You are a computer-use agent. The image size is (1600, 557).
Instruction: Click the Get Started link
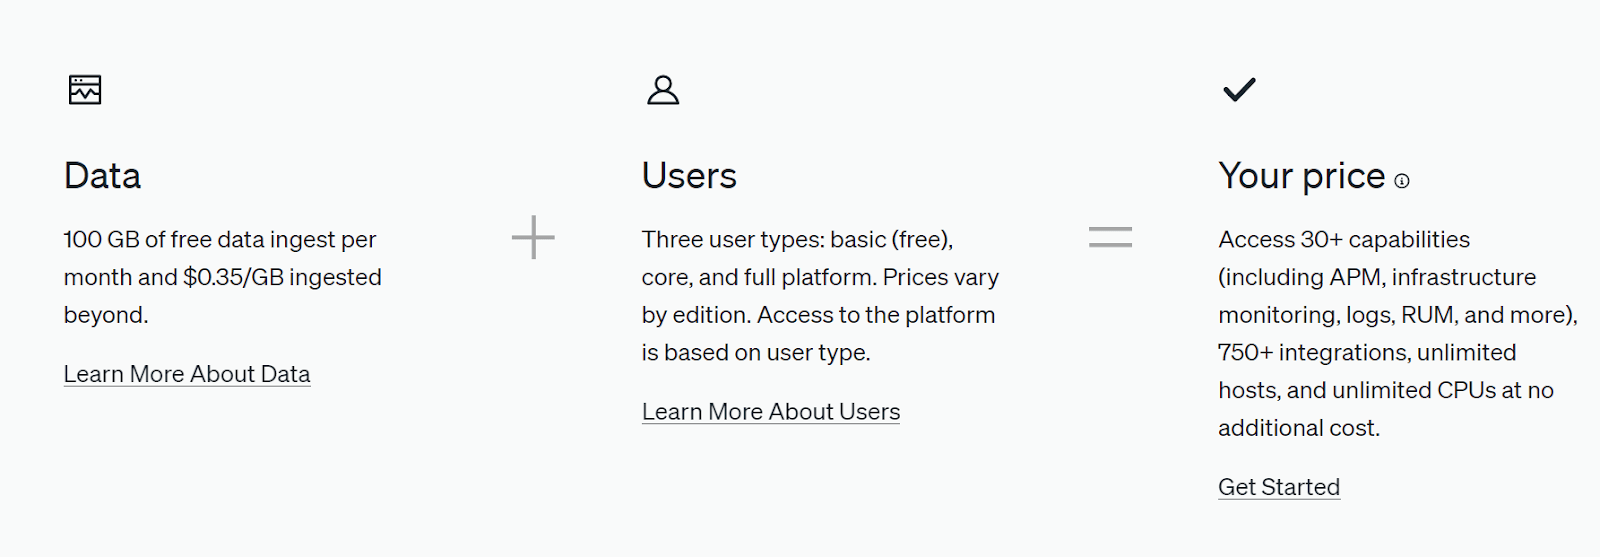pyautogui.click(x=1279, y=487)
